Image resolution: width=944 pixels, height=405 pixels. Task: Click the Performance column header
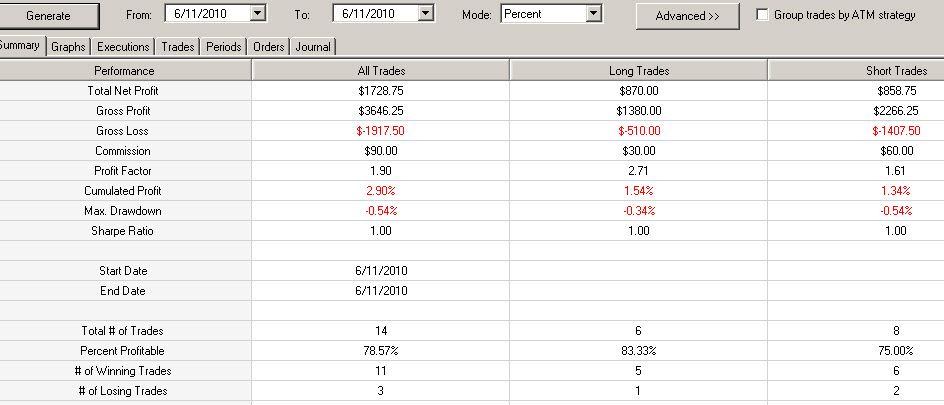tap(125, 70)
